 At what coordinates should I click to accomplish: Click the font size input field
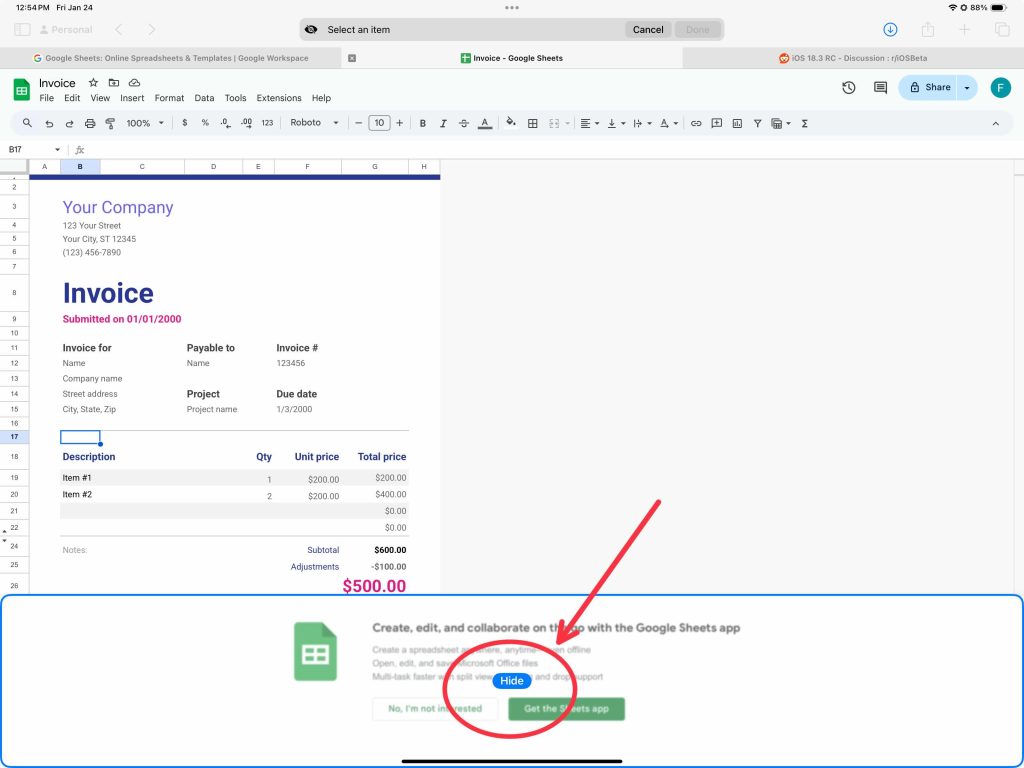pos(379,123)
